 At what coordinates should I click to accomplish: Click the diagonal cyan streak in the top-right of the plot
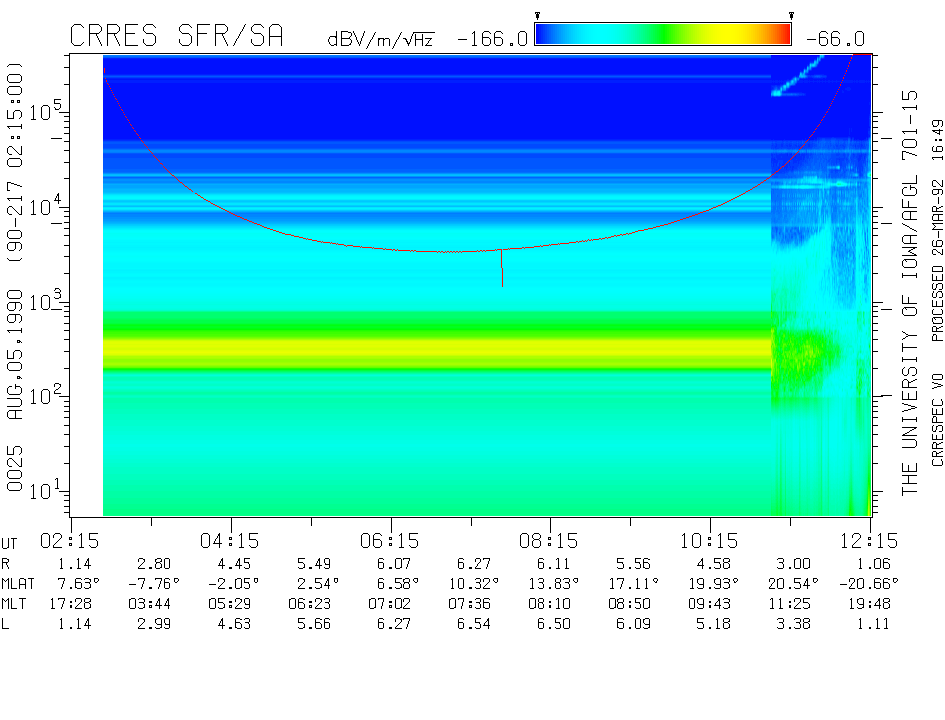[800, 76]
